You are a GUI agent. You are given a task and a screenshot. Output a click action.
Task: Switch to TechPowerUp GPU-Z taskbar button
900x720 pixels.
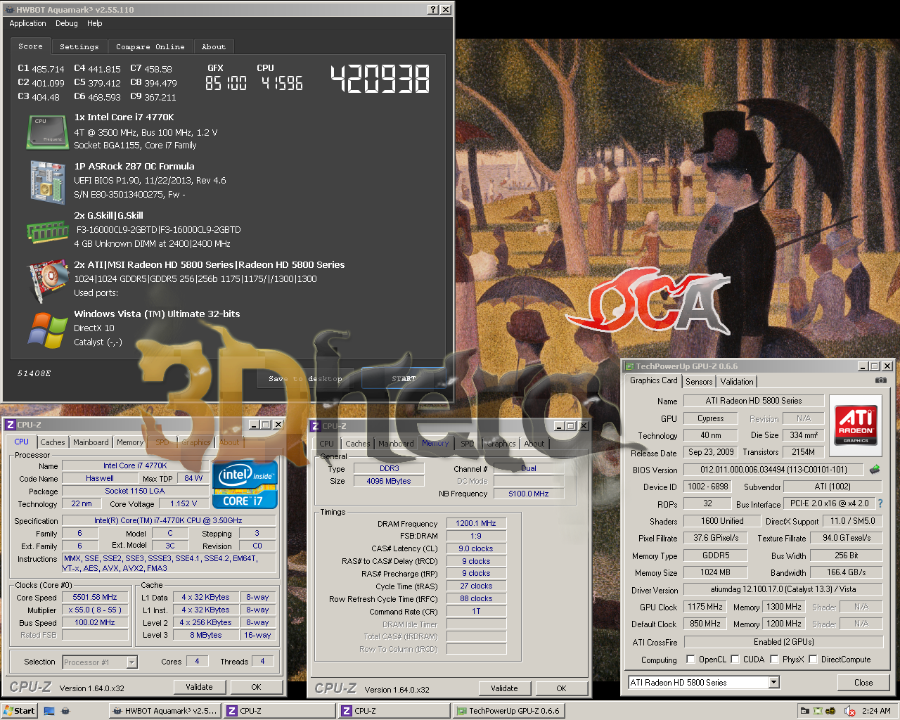click(507, 711)
